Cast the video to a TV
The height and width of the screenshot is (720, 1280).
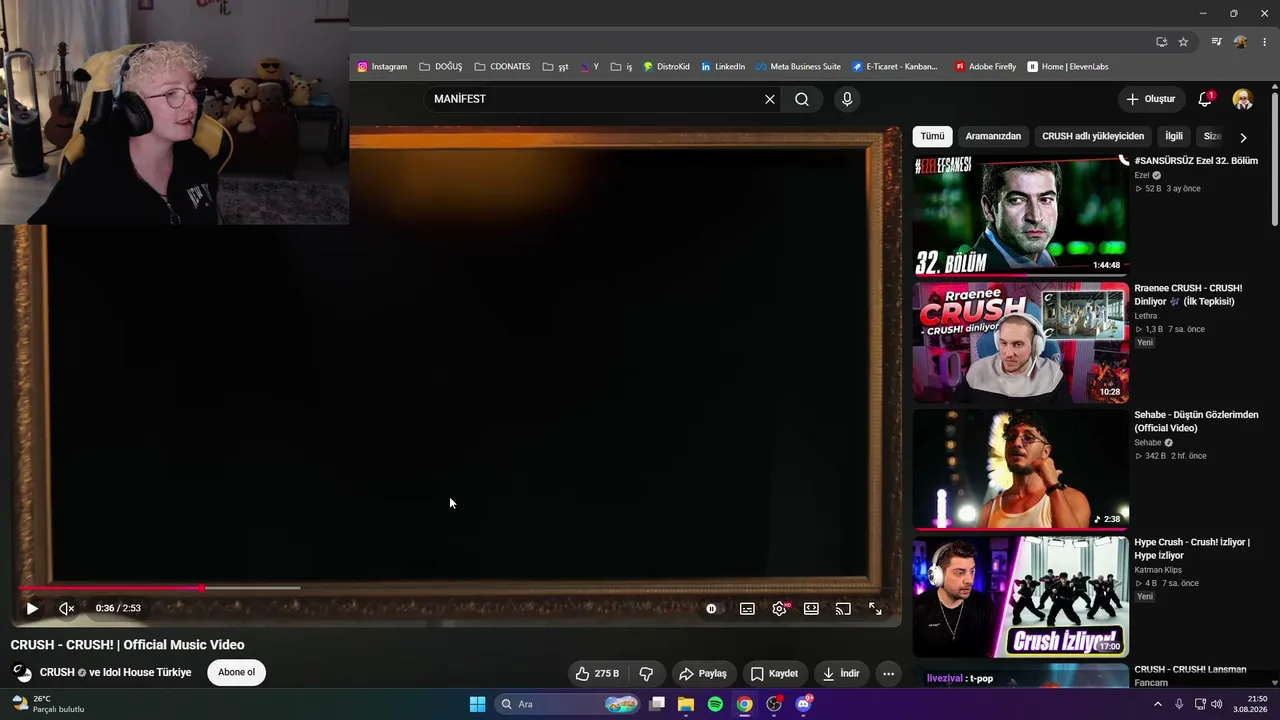click(843, 608)
